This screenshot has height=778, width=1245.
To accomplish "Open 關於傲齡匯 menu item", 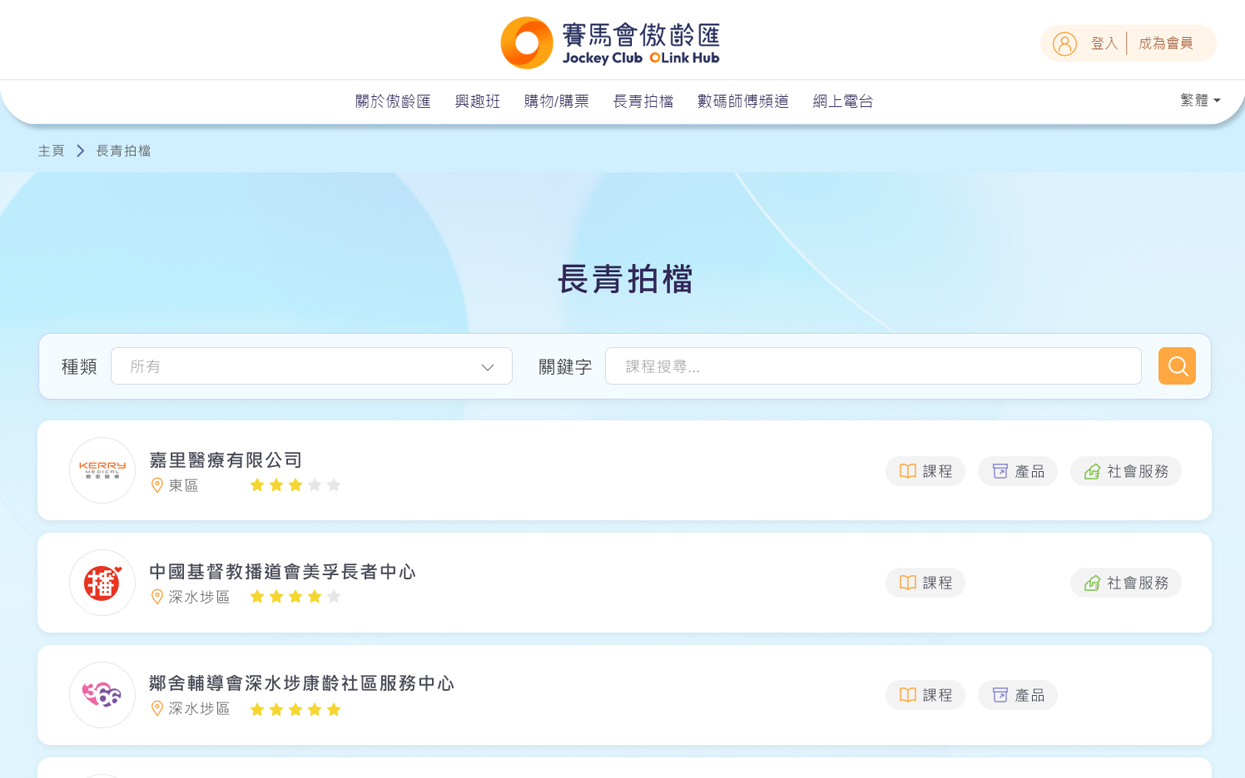I will [393, 101].
